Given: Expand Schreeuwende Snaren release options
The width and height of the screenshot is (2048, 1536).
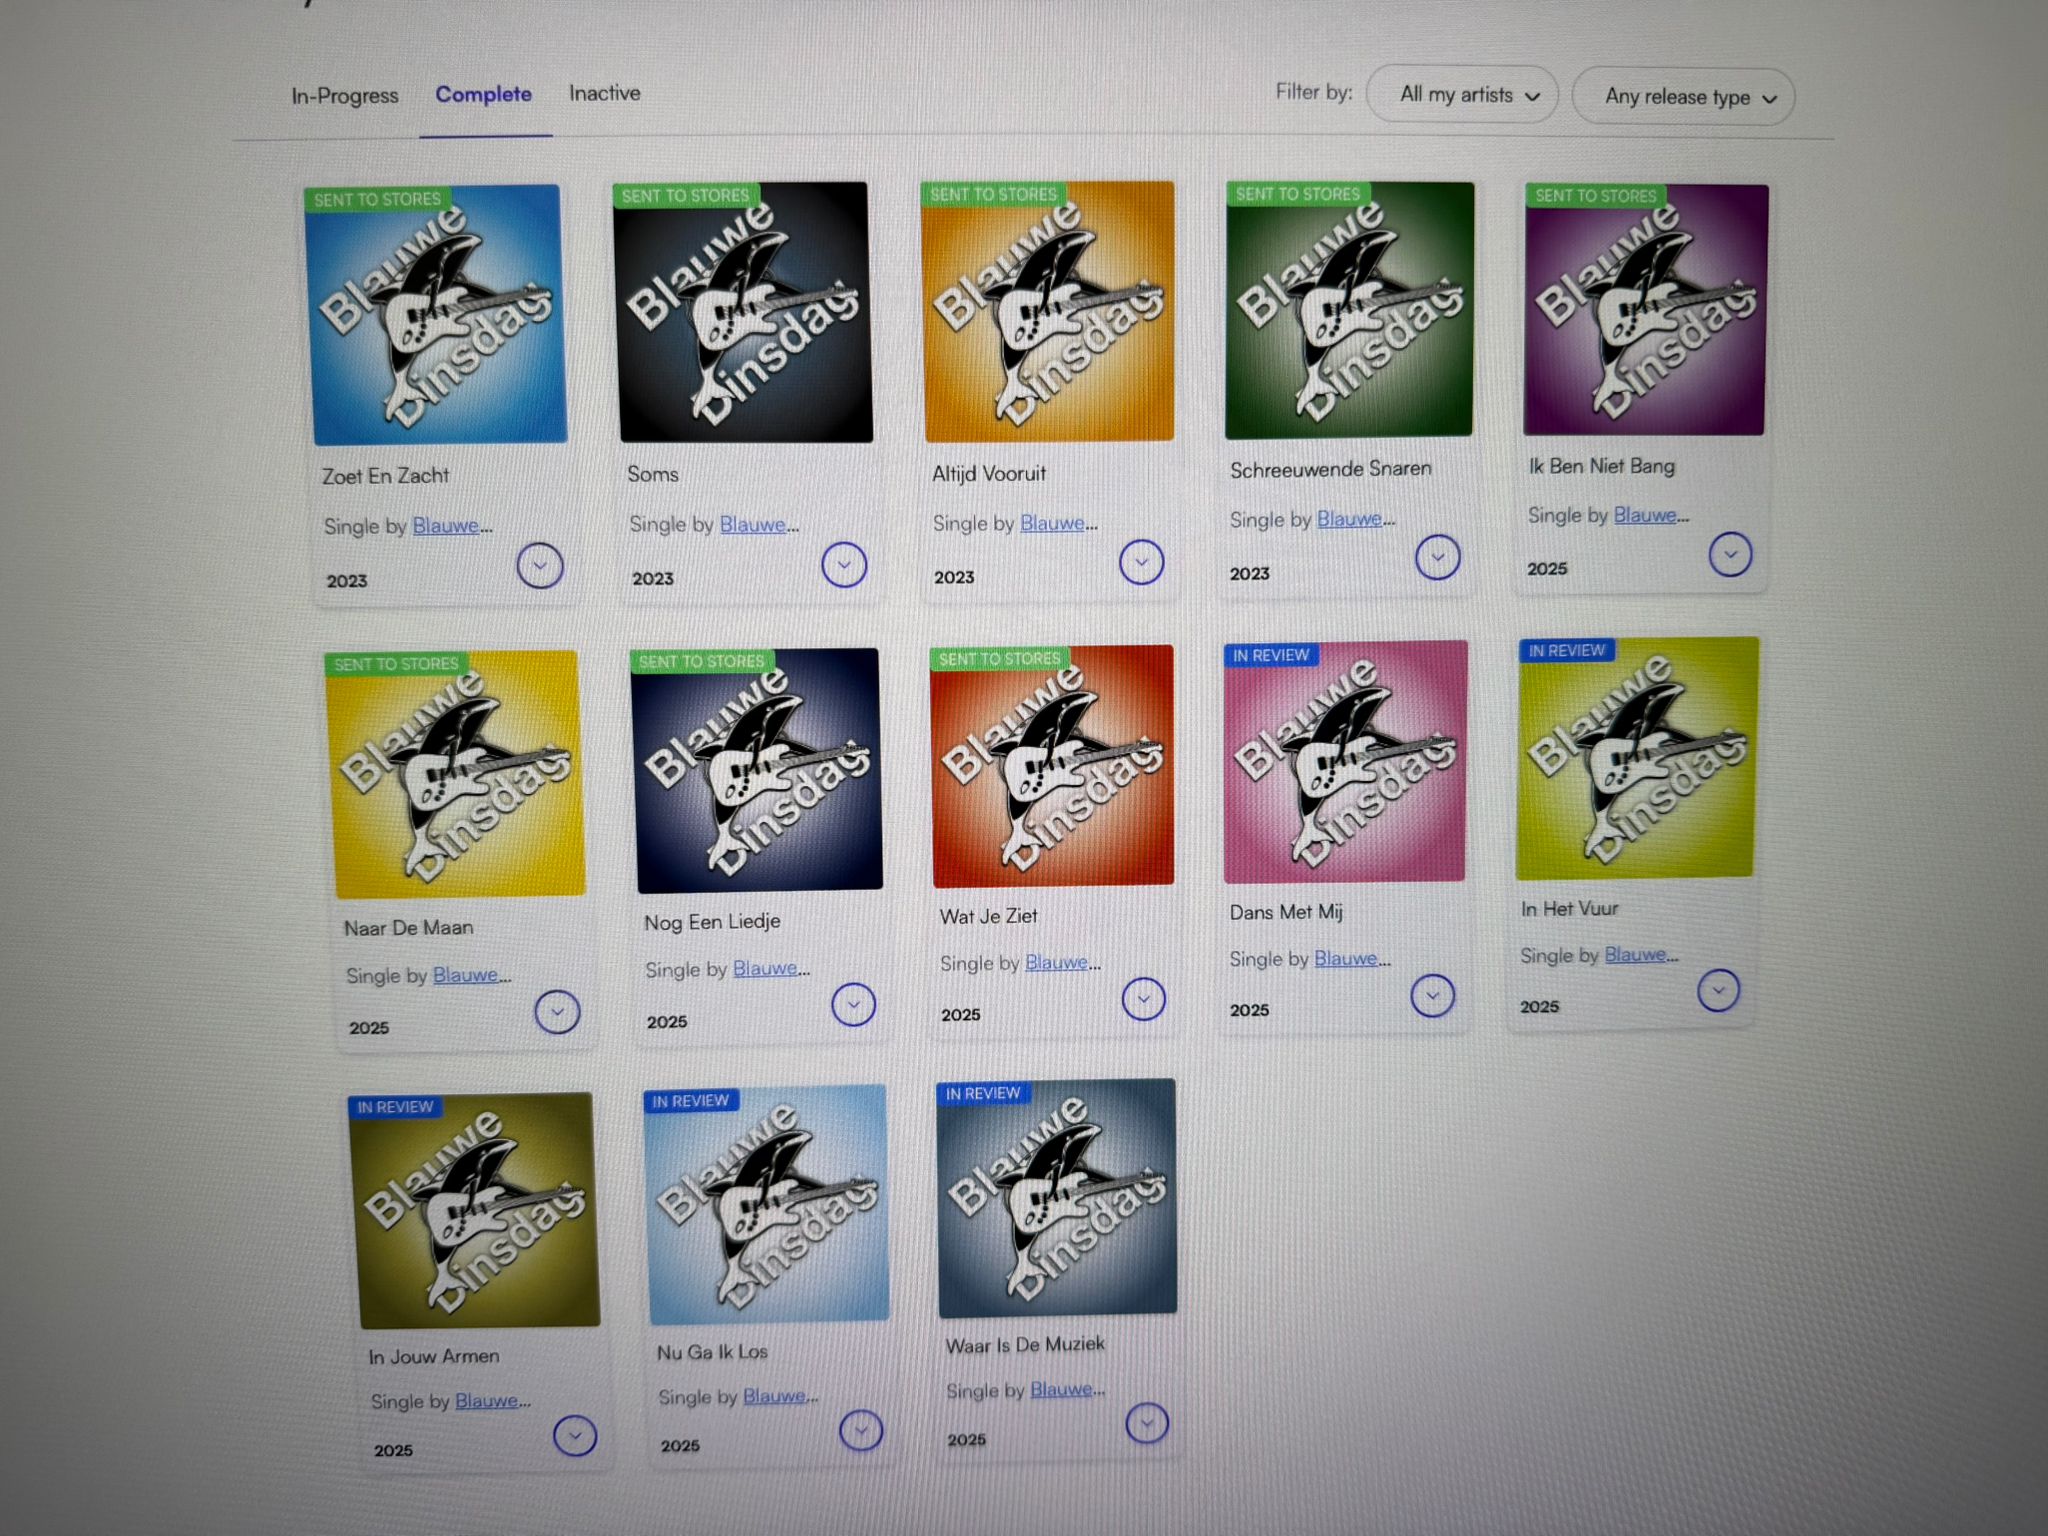Looking at the screenshot, I should coord(1438,557).
